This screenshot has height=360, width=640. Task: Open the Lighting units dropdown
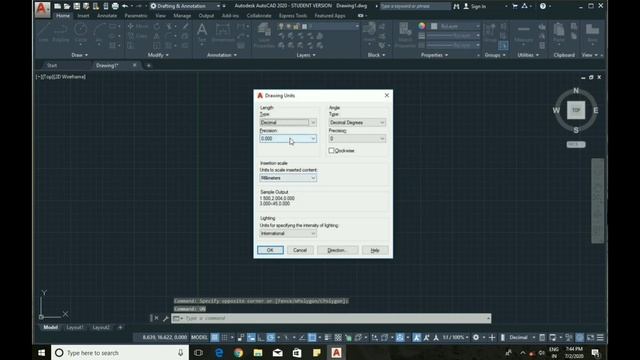[288, 233]
